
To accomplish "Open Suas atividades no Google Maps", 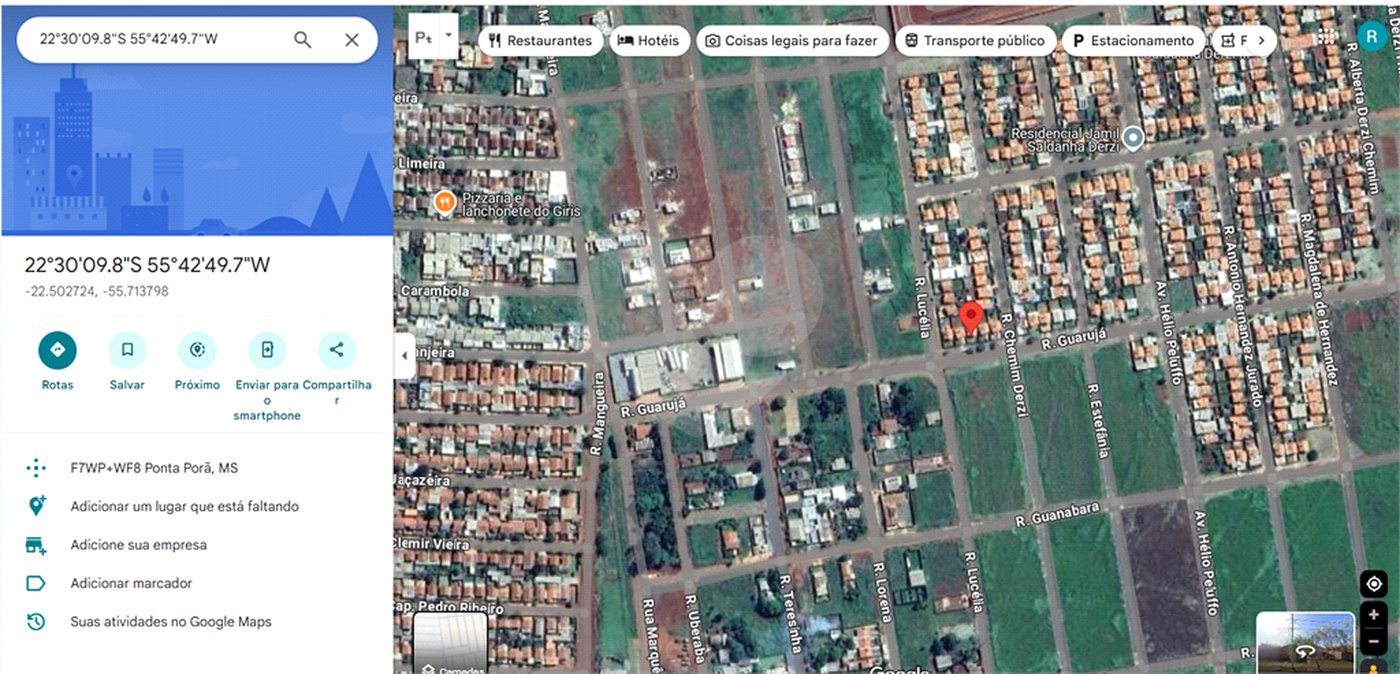I will coord(171,622).
